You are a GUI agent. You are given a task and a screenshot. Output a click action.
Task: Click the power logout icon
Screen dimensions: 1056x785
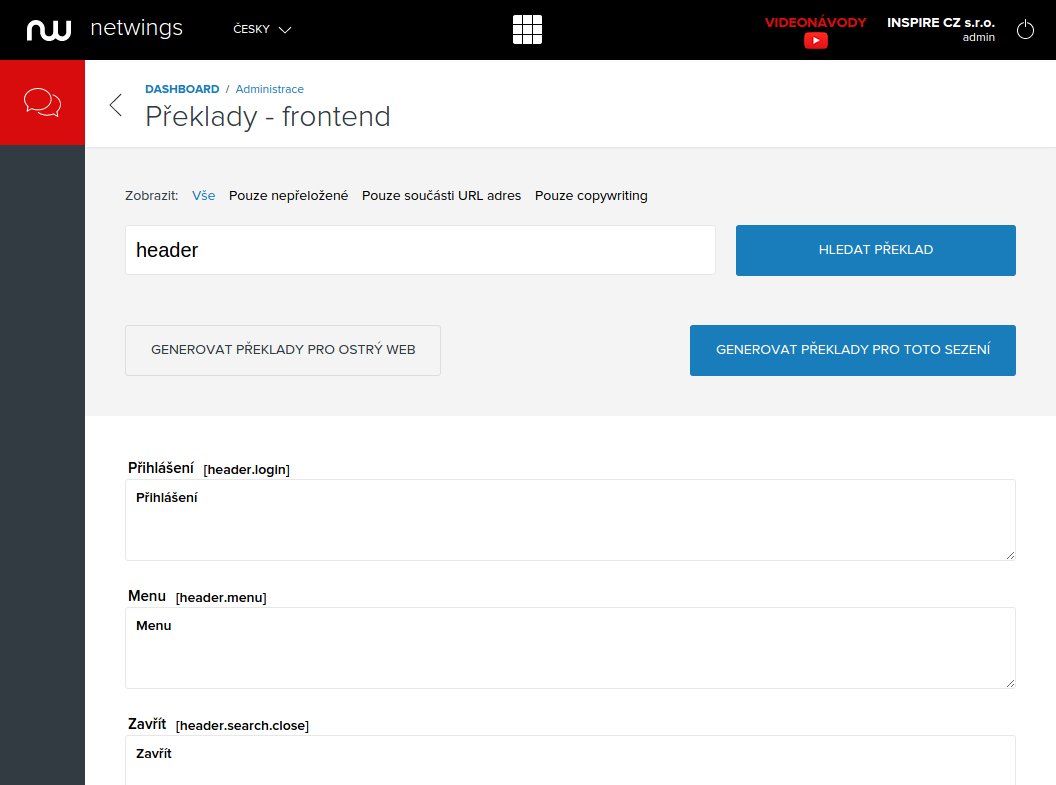(1025, 30)
